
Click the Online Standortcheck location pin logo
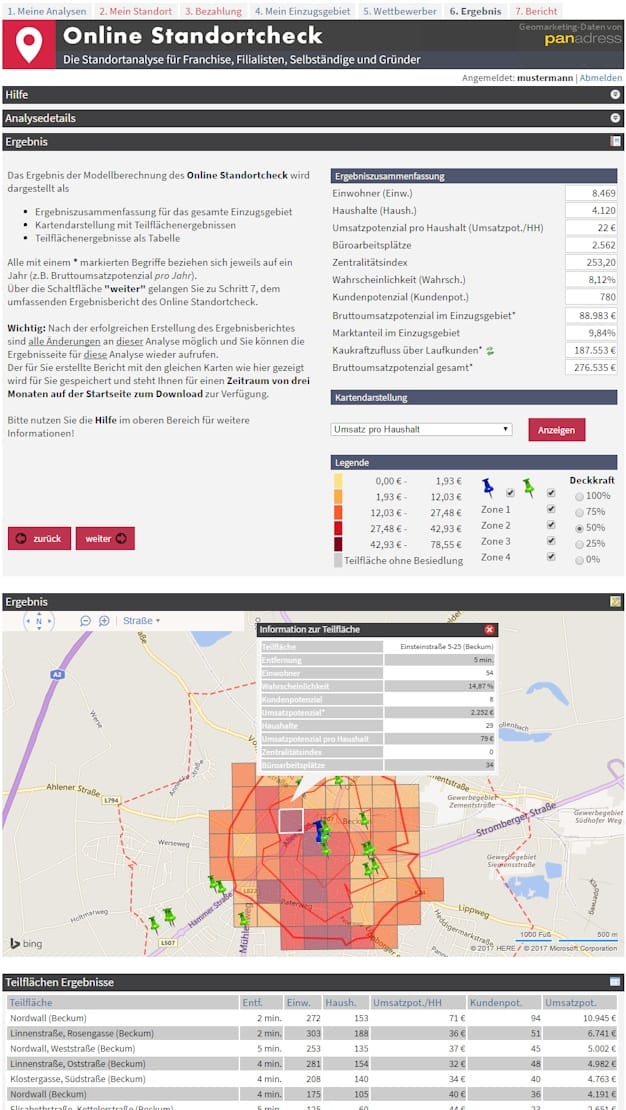pyautogui.click(x=29, y=44)
